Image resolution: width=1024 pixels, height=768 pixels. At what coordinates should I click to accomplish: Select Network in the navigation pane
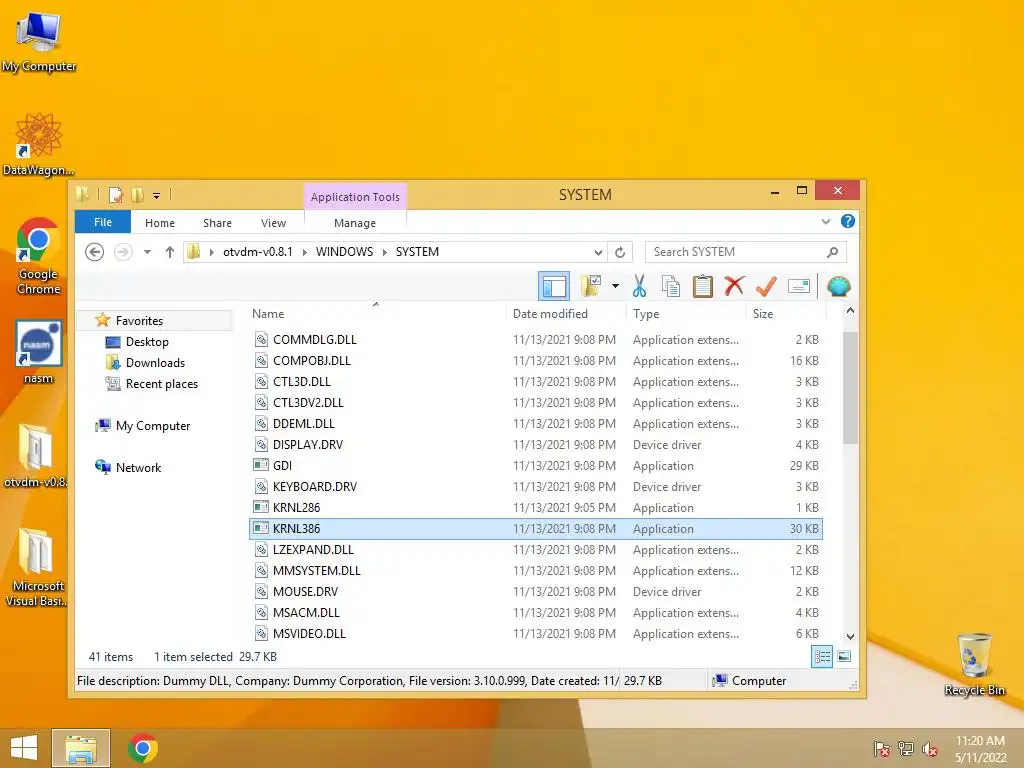pyautogui.click(x=138, y=468)
